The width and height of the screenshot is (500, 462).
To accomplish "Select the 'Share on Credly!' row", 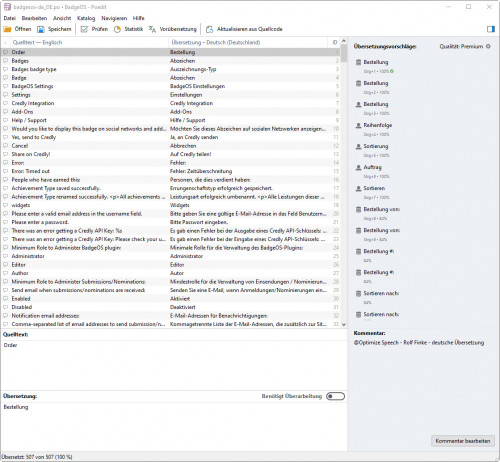I will [x=171, y=154].
